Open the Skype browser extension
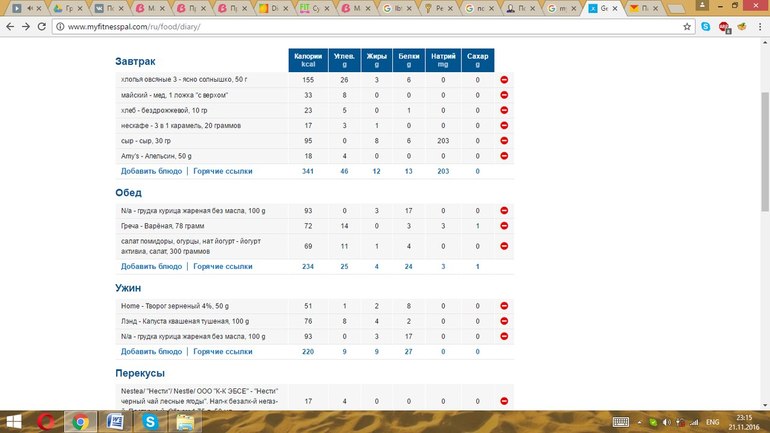Screen dimensions: 770x433 point(706,27)
